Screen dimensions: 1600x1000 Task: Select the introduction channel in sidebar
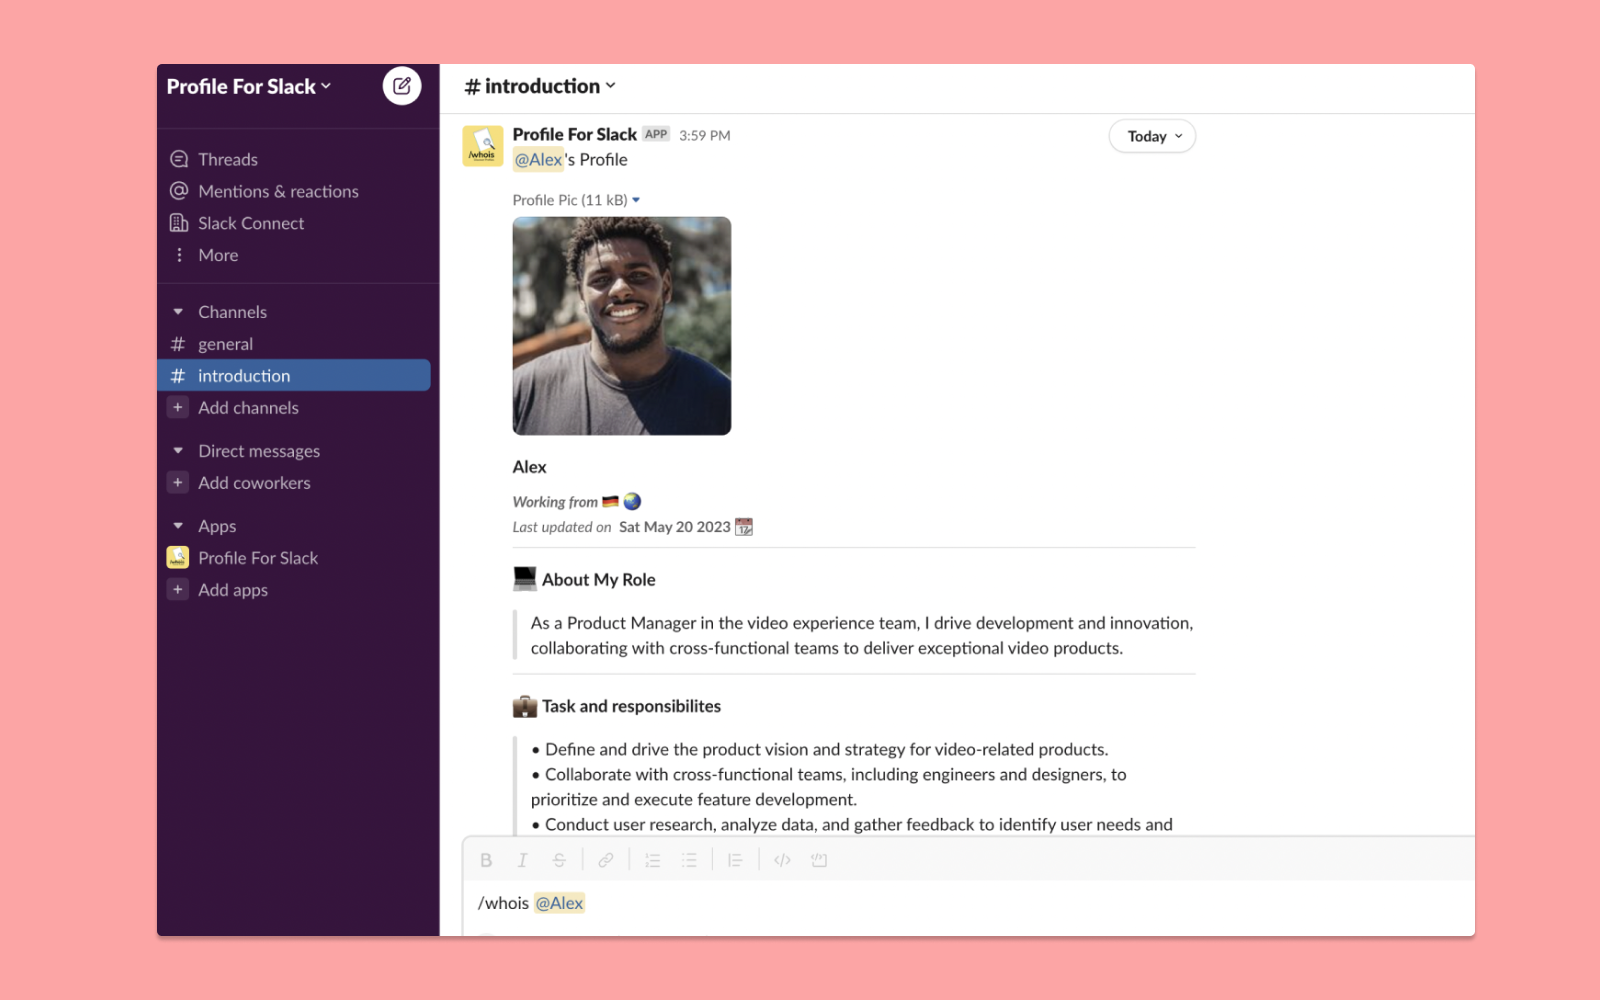click(294, 375)
